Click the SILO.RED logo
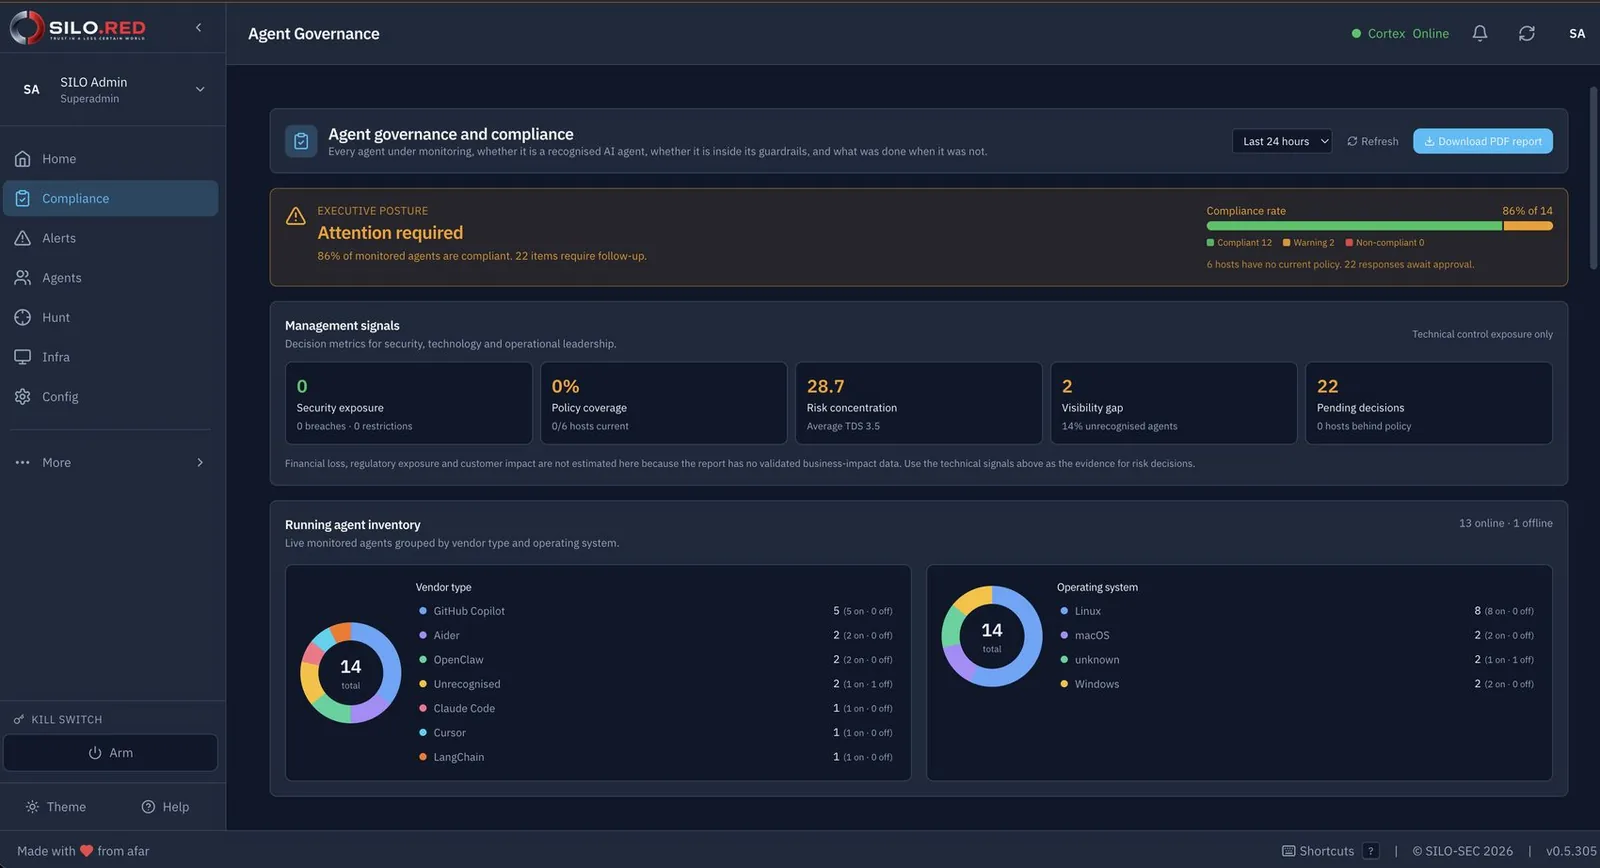Viewport: 1600px width, 868px height. coord(78,28)
